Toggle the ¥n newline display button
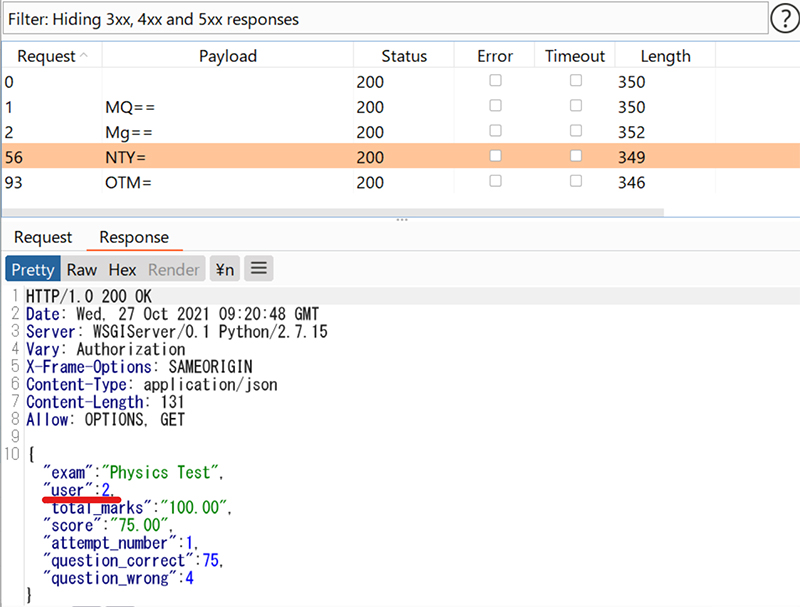Viewport: 800px width, 607px height. (225, 269)
